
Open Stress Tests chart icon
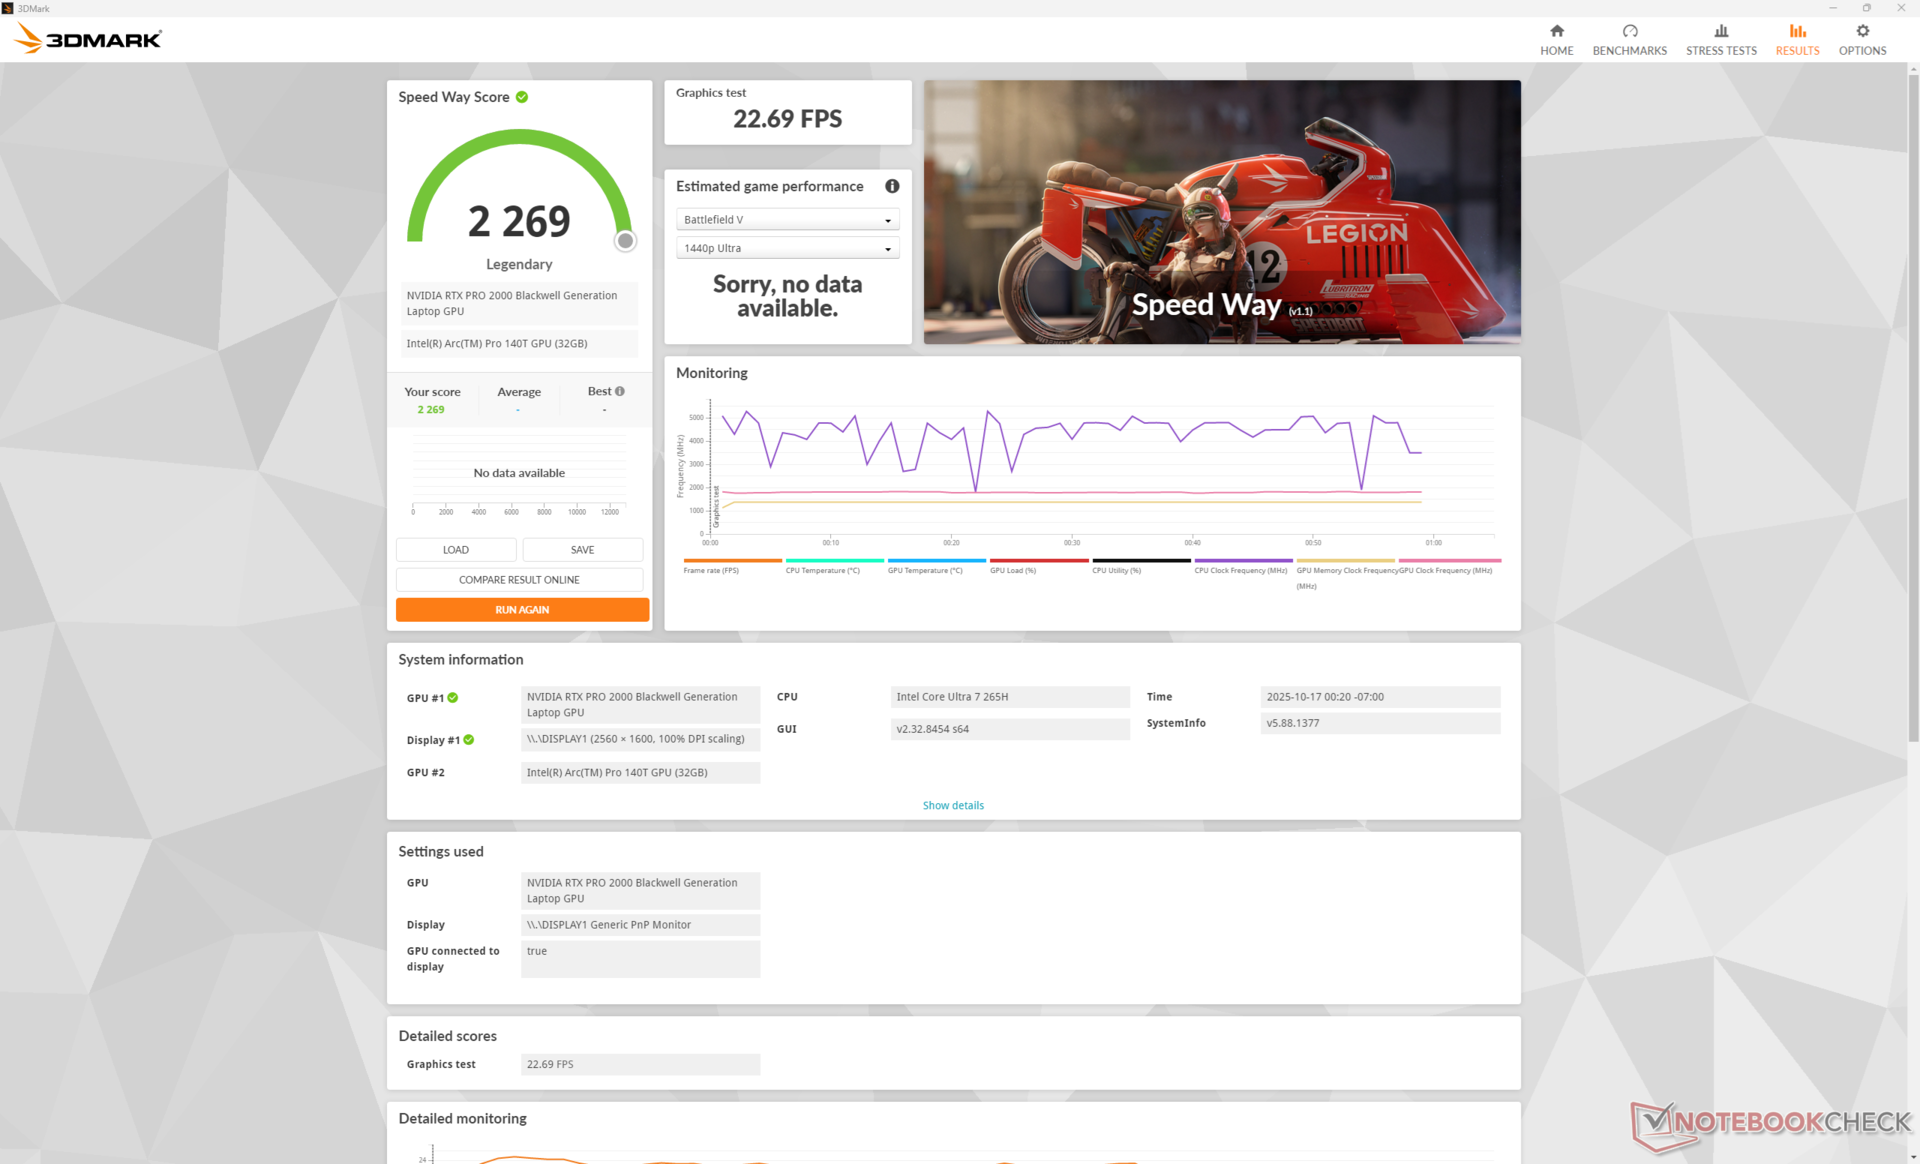(x=1720, y=31)
